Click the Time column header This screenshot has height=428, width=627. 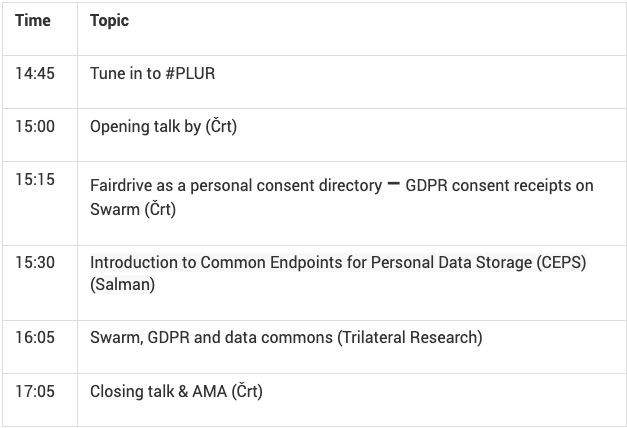[32, 20]
